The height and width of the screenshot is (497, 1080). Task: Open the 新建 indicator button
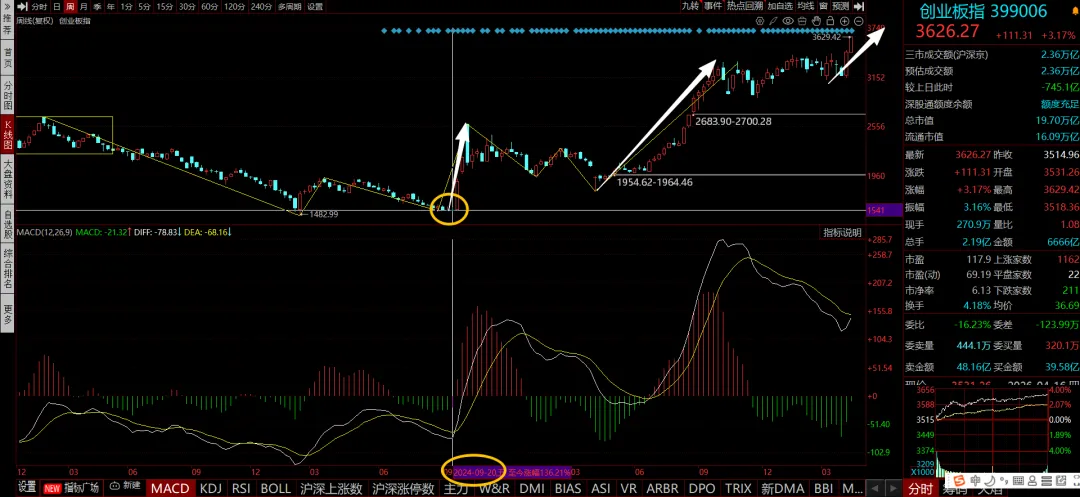(x=125, y=487)
